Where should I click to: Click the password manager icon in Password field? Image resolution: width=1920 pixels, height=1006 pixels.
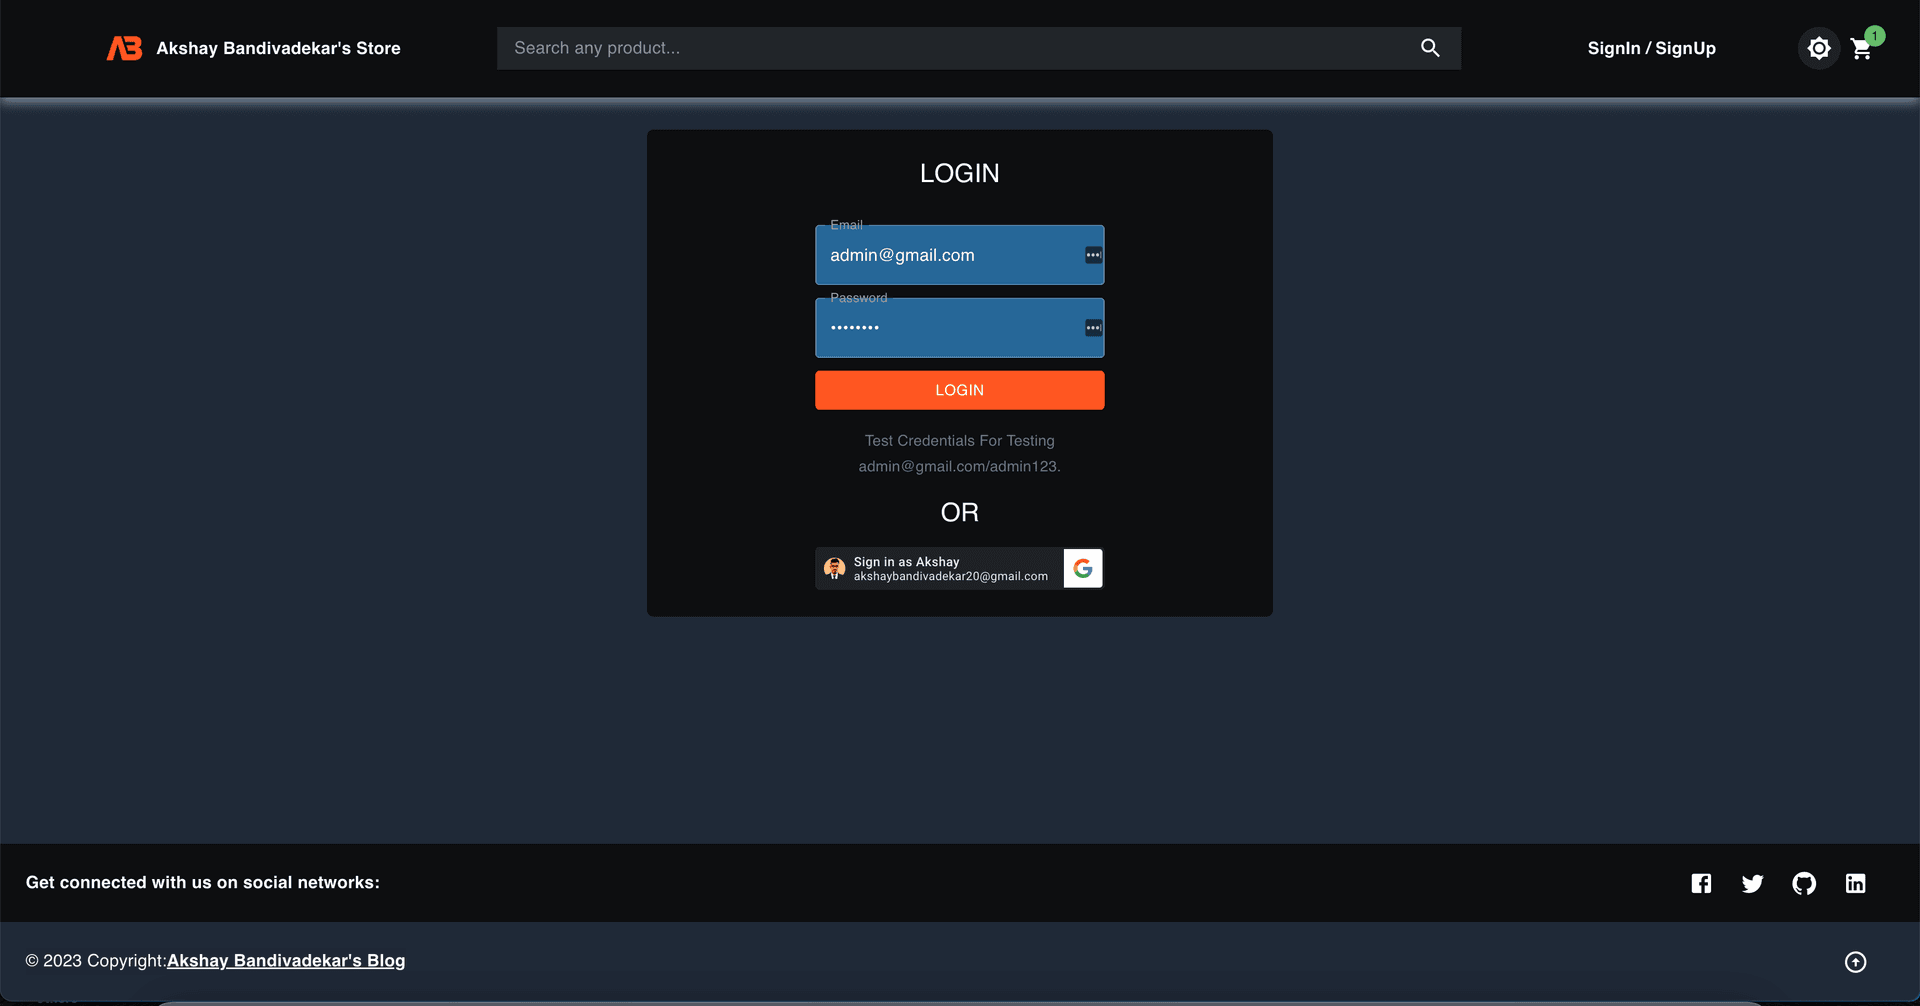[1094, 328]
